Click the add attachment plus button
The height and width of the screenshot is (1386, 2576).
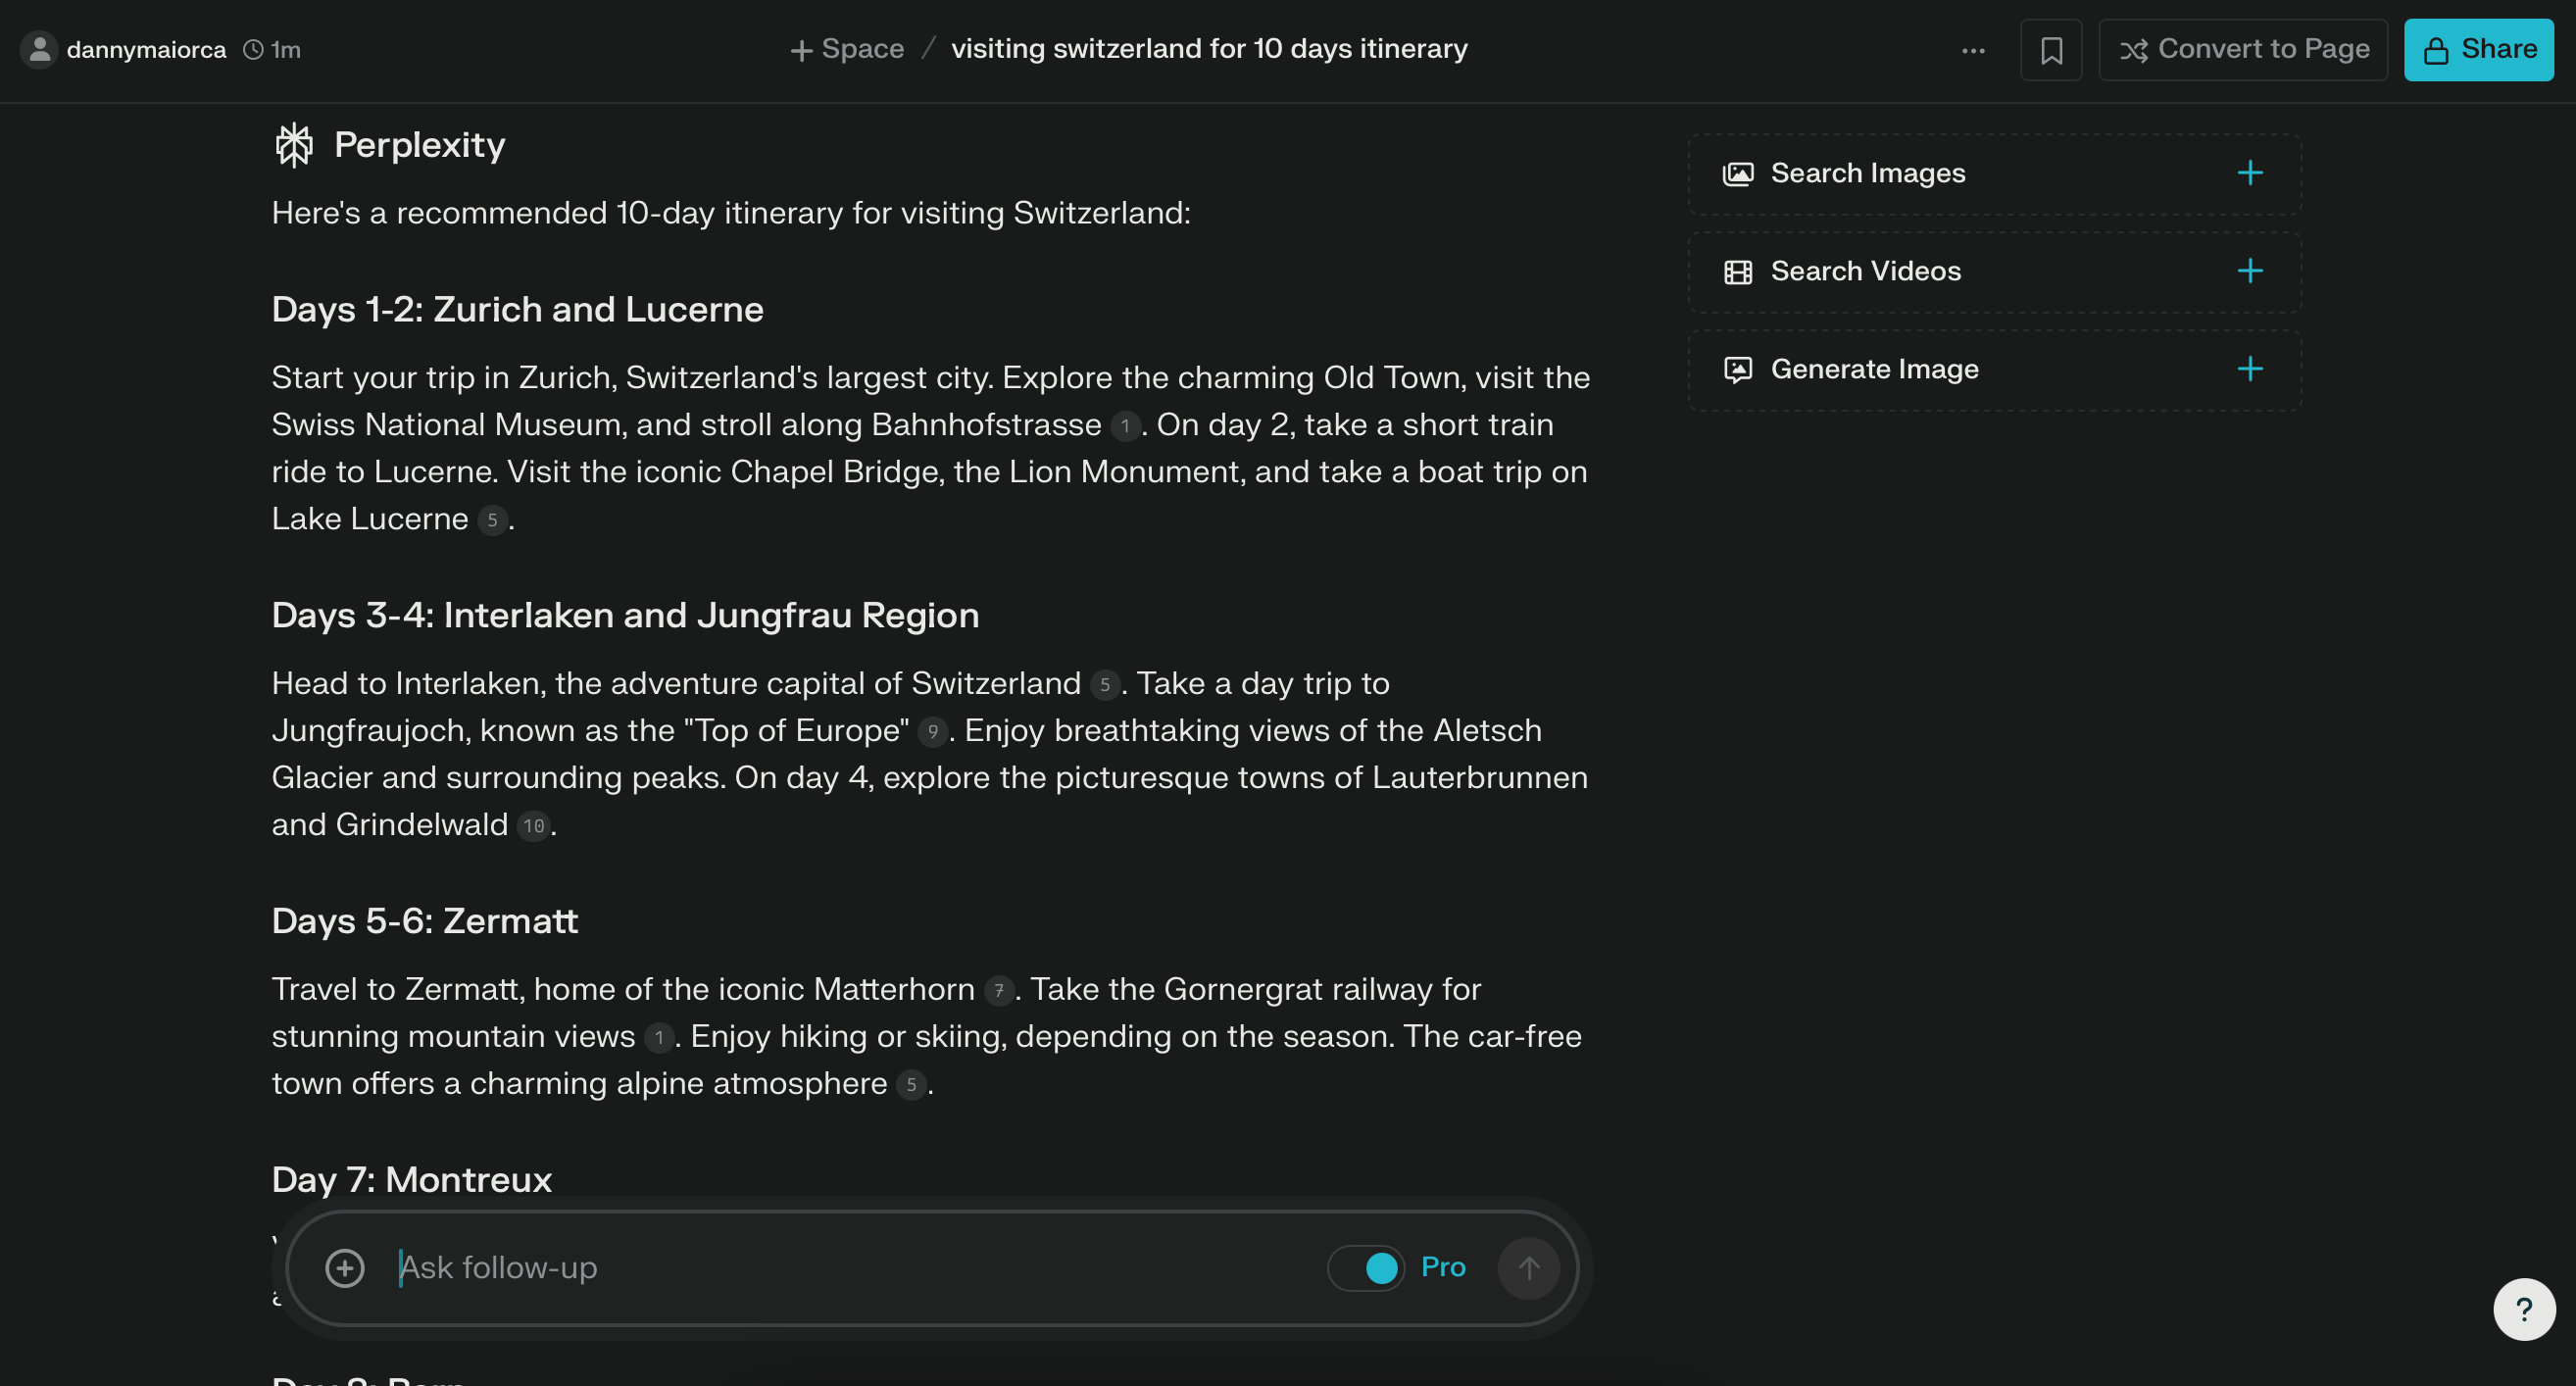point(343,1266)
